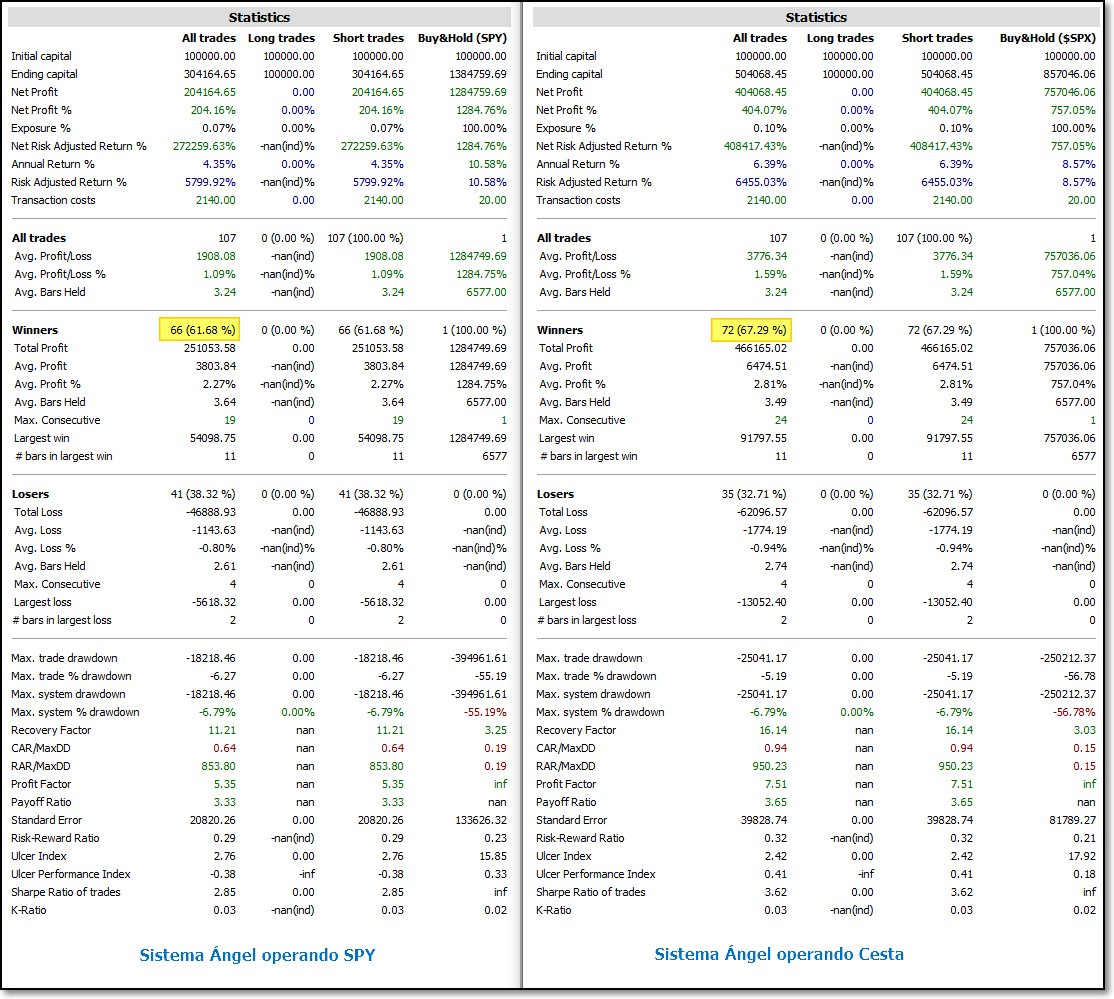Click Max. Consecutive winners value 24 under All trades
The height and width of the screenshot is (999, 1114).
(780, 420)
